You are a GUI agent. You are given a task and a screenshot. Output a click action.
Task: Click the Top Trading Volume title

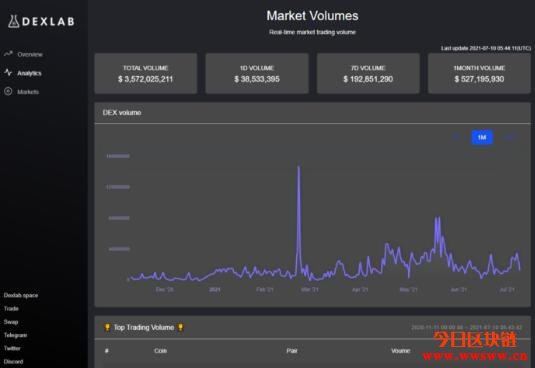144,327
